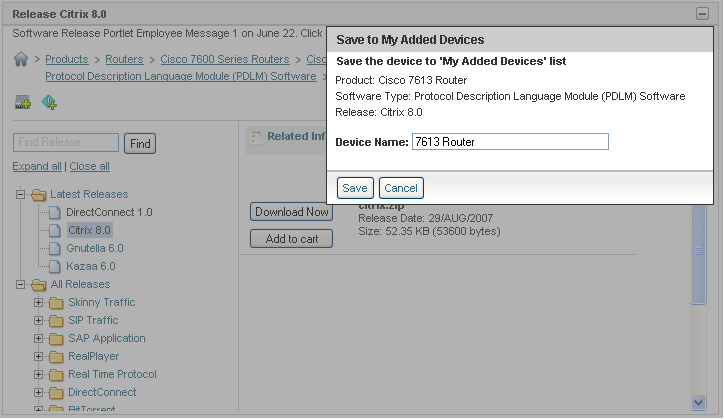
Task: Click the Download Now button
Action: tap(291, 212)
